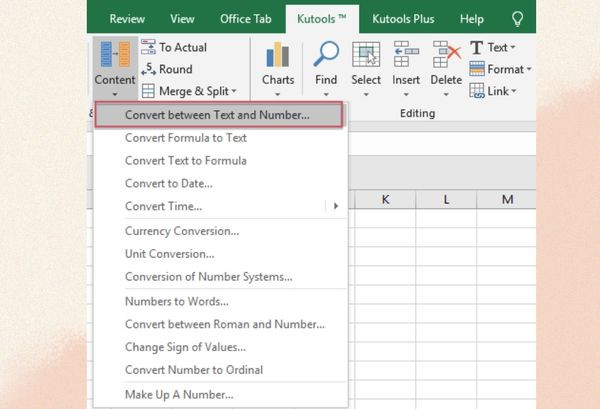600x409 pixels.
Task: Choose Convert Text to Formula
Action: click(x=221, y=161)
